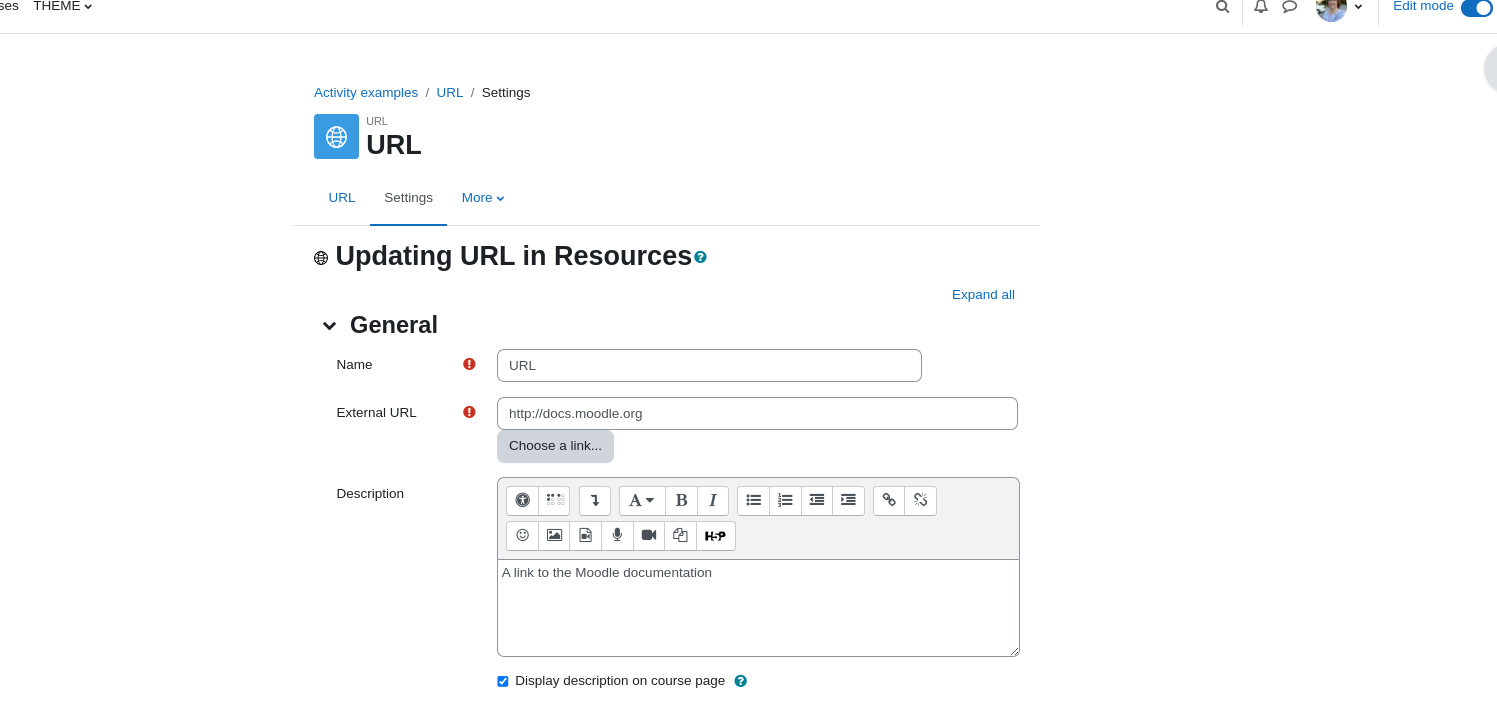Switch to the URL tab
This screenshot has height=702, width=1497.
click(342, 198)
